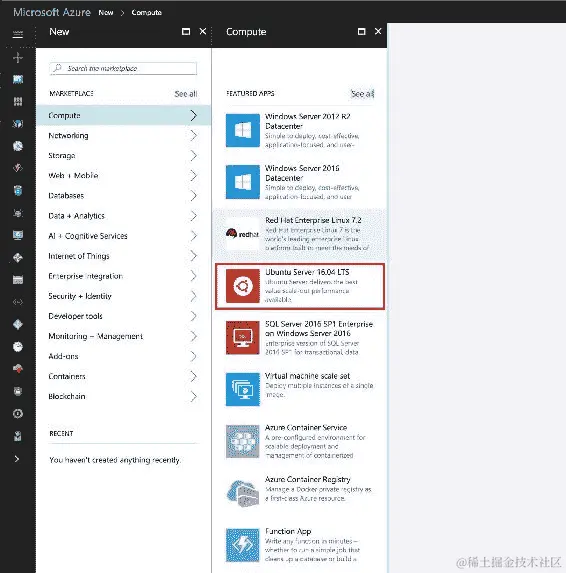Open Red Hat Enterprise Linux 7.2 title
Viewport: 566px width, 573px height.
313,220
